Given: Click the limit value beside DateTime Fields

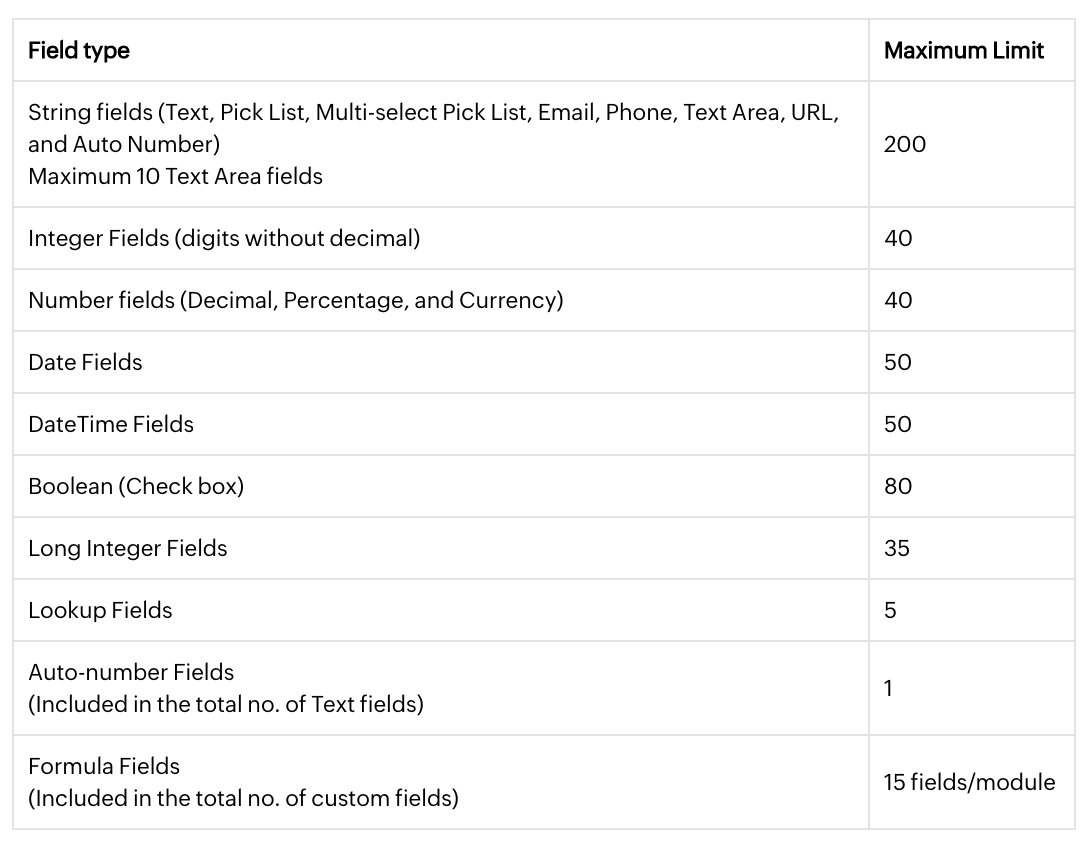Looking at the screenshot, I should point(897,424).
